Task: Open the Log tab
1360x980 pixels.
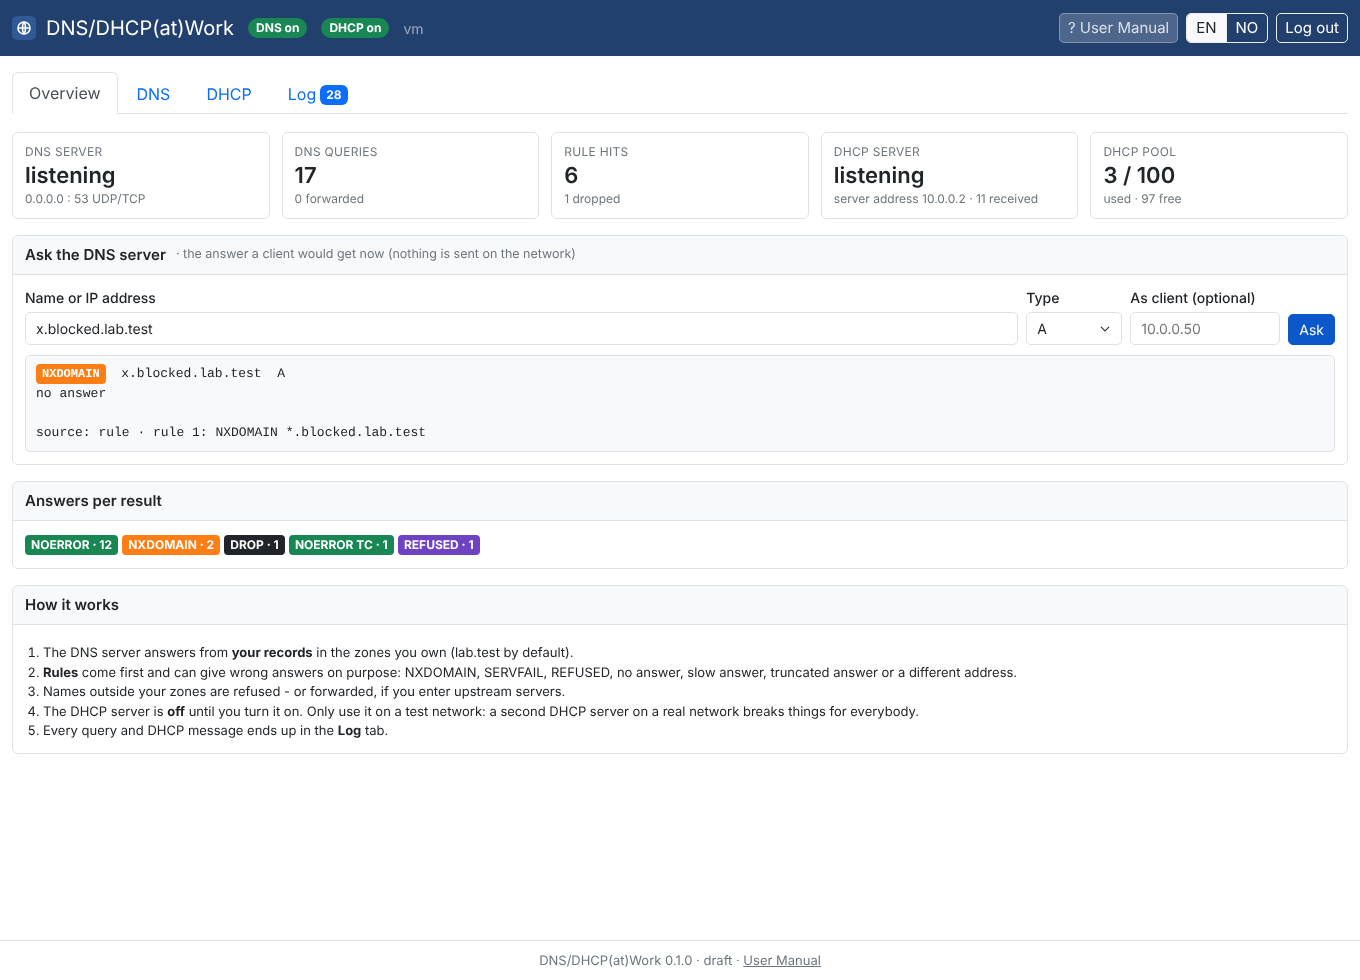Action: 317,94
